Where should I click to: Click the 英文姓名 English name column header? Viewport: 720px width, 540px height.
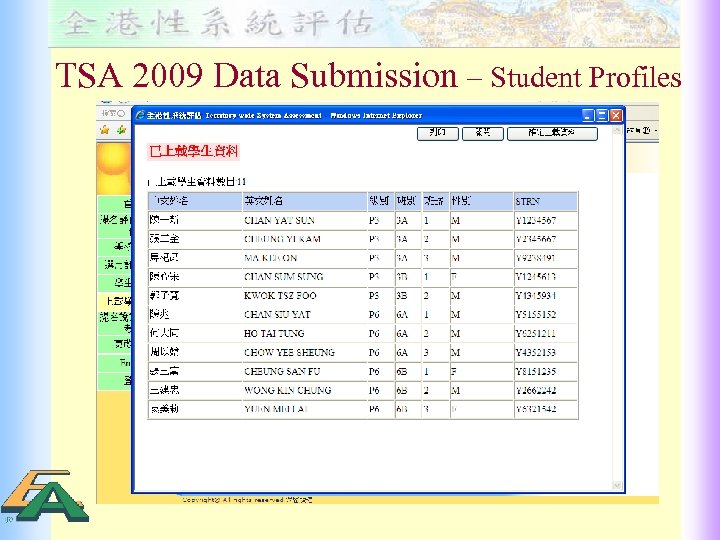304,202
